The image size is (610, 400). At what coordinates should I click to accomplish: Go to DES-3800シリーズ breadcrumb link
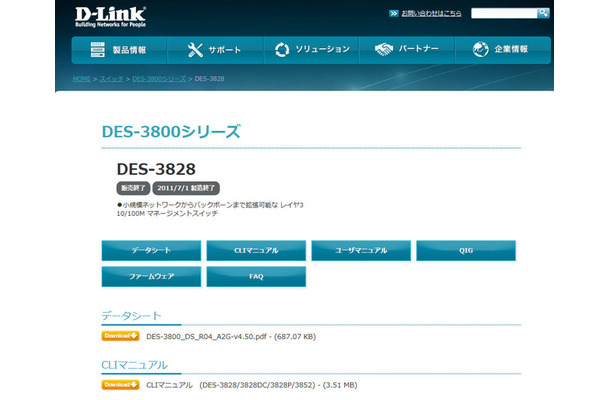pos(159,79)
